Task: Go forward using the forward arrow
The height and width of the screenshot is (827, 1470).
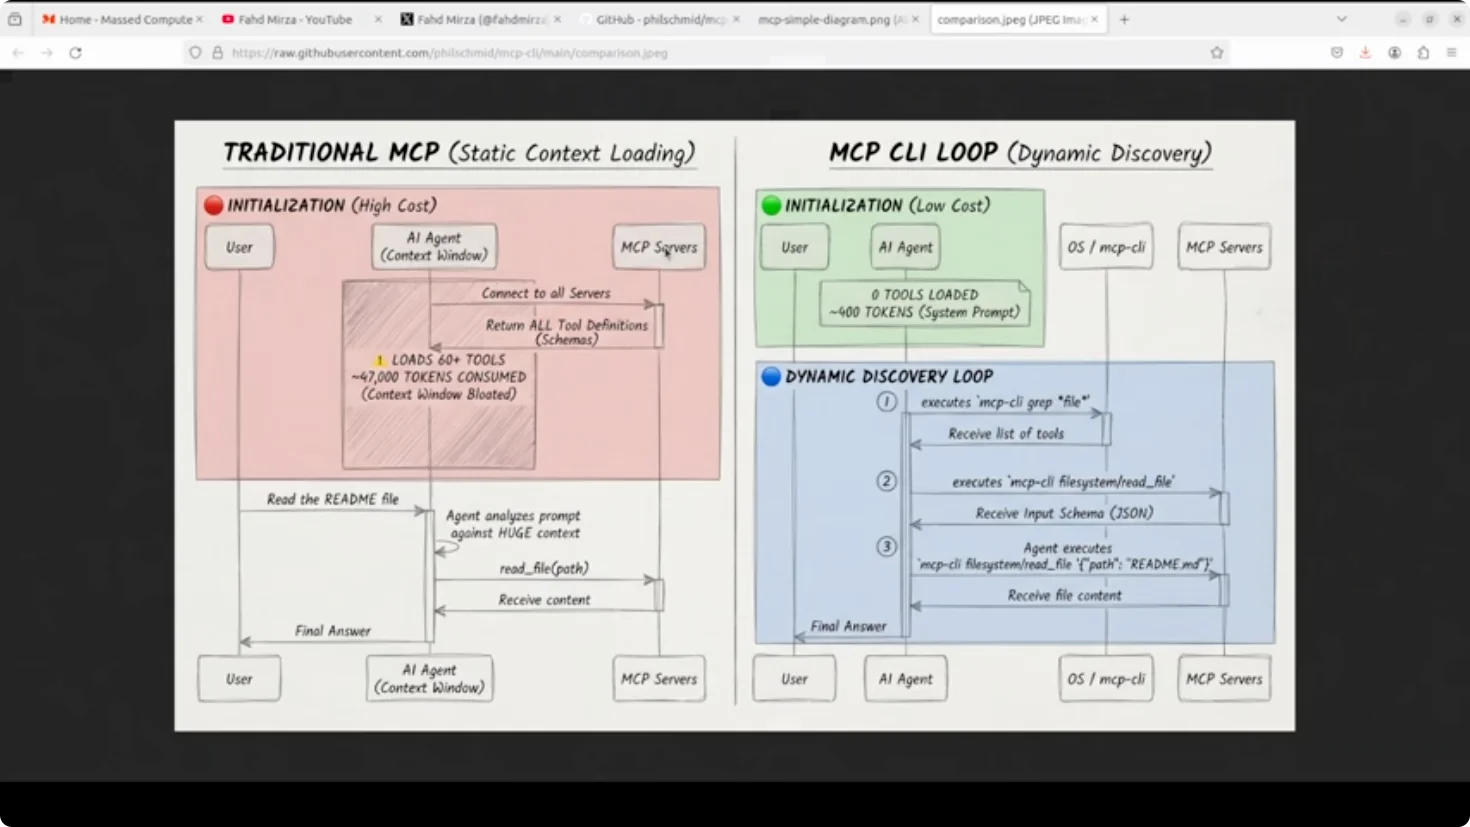Action: coord(46,52)
